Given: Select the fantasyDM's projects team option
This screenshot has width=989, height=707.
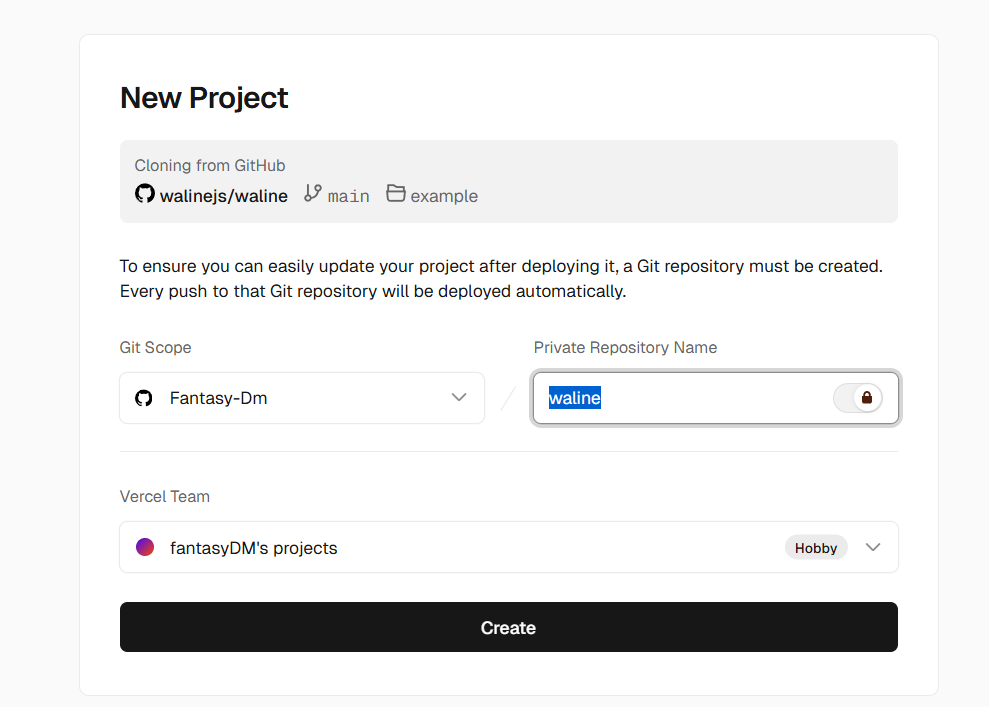Looking at the screenshot, I should (253, 548).
